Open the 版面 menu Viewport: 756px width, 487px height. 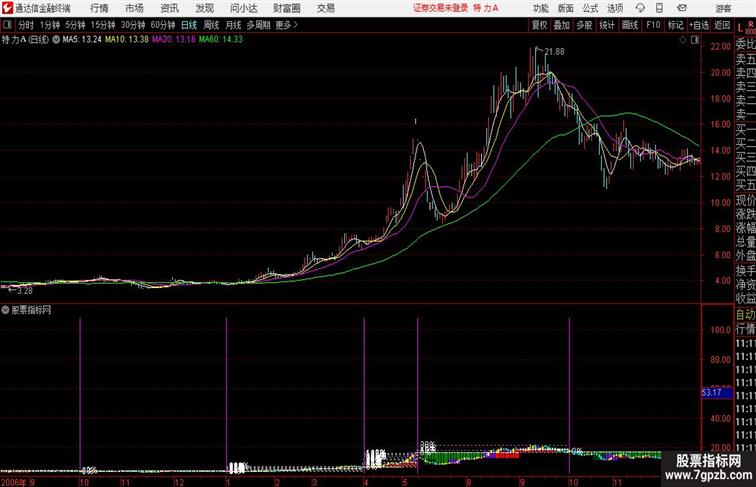click(x=566, y=8)
